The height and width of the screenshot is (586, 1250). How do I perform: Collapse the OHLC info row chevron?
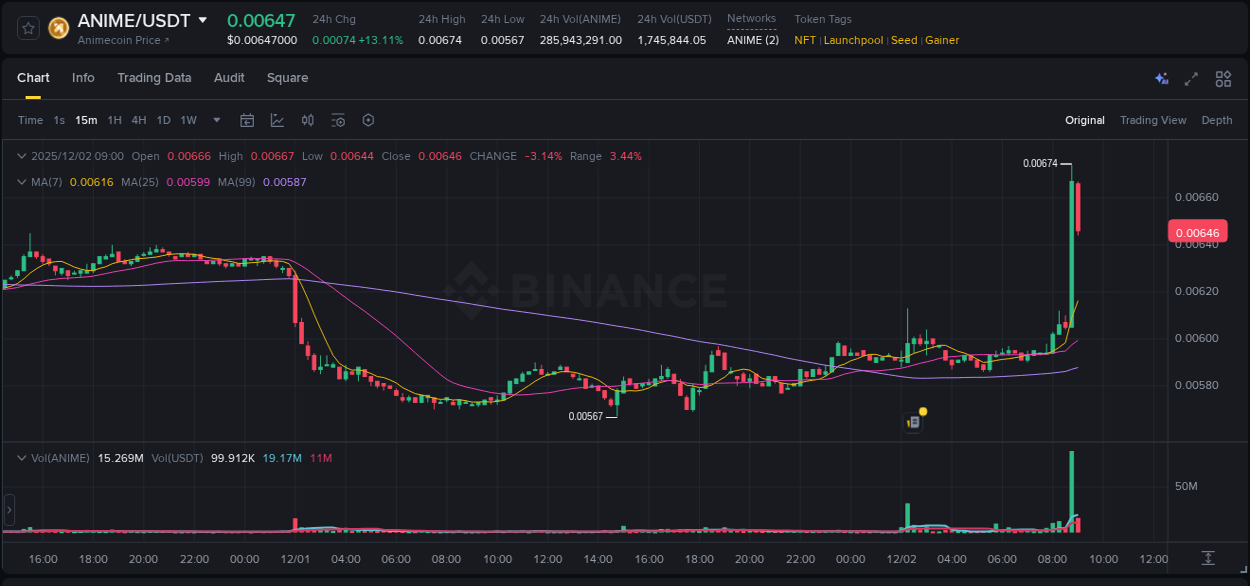(22, 156)
